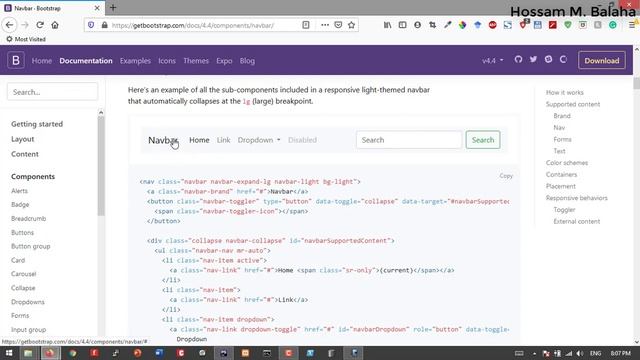Open Home in Bootstrap top navigation
This screenshot has width=640, height=360.
(x=42, y=61)
